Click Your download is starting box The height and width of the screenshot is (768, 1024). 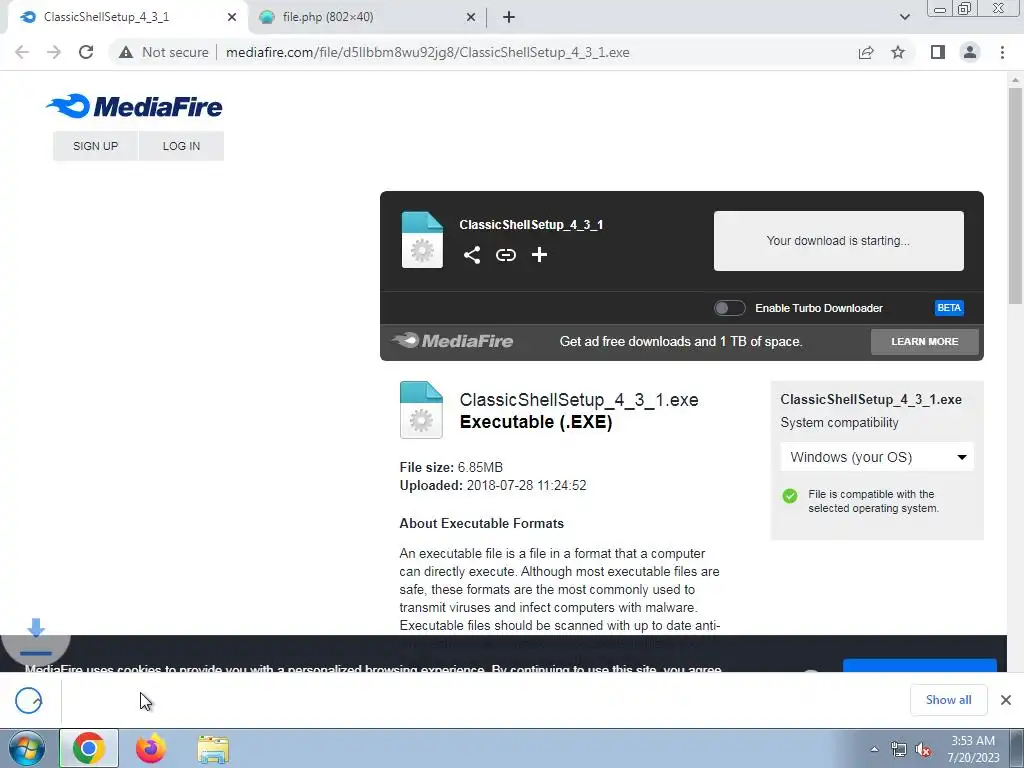(x=839, y=240)
